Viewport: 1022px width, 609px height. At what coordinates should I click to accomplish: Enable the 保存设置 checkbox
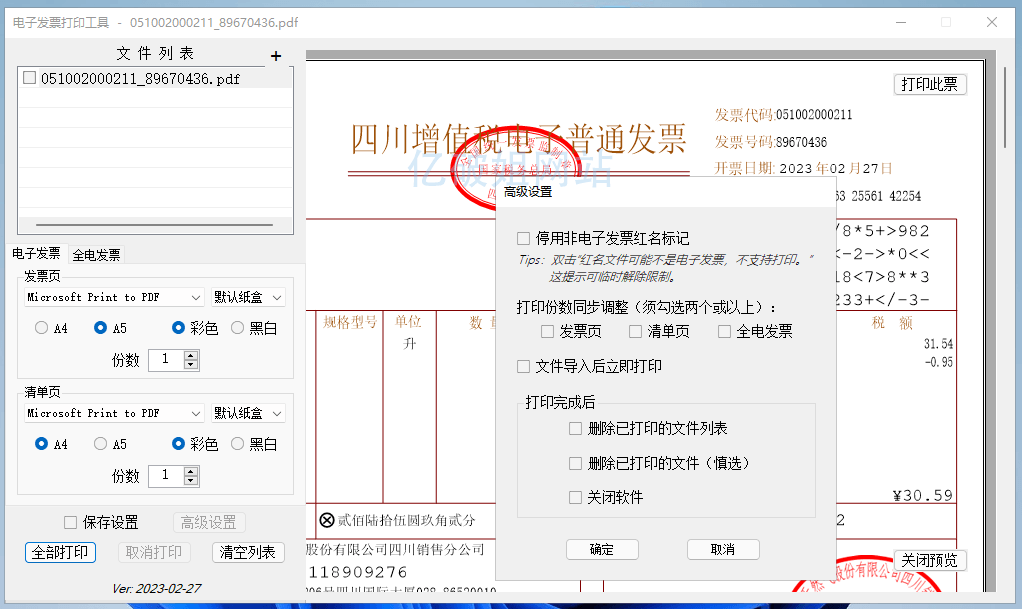(70, 522)
